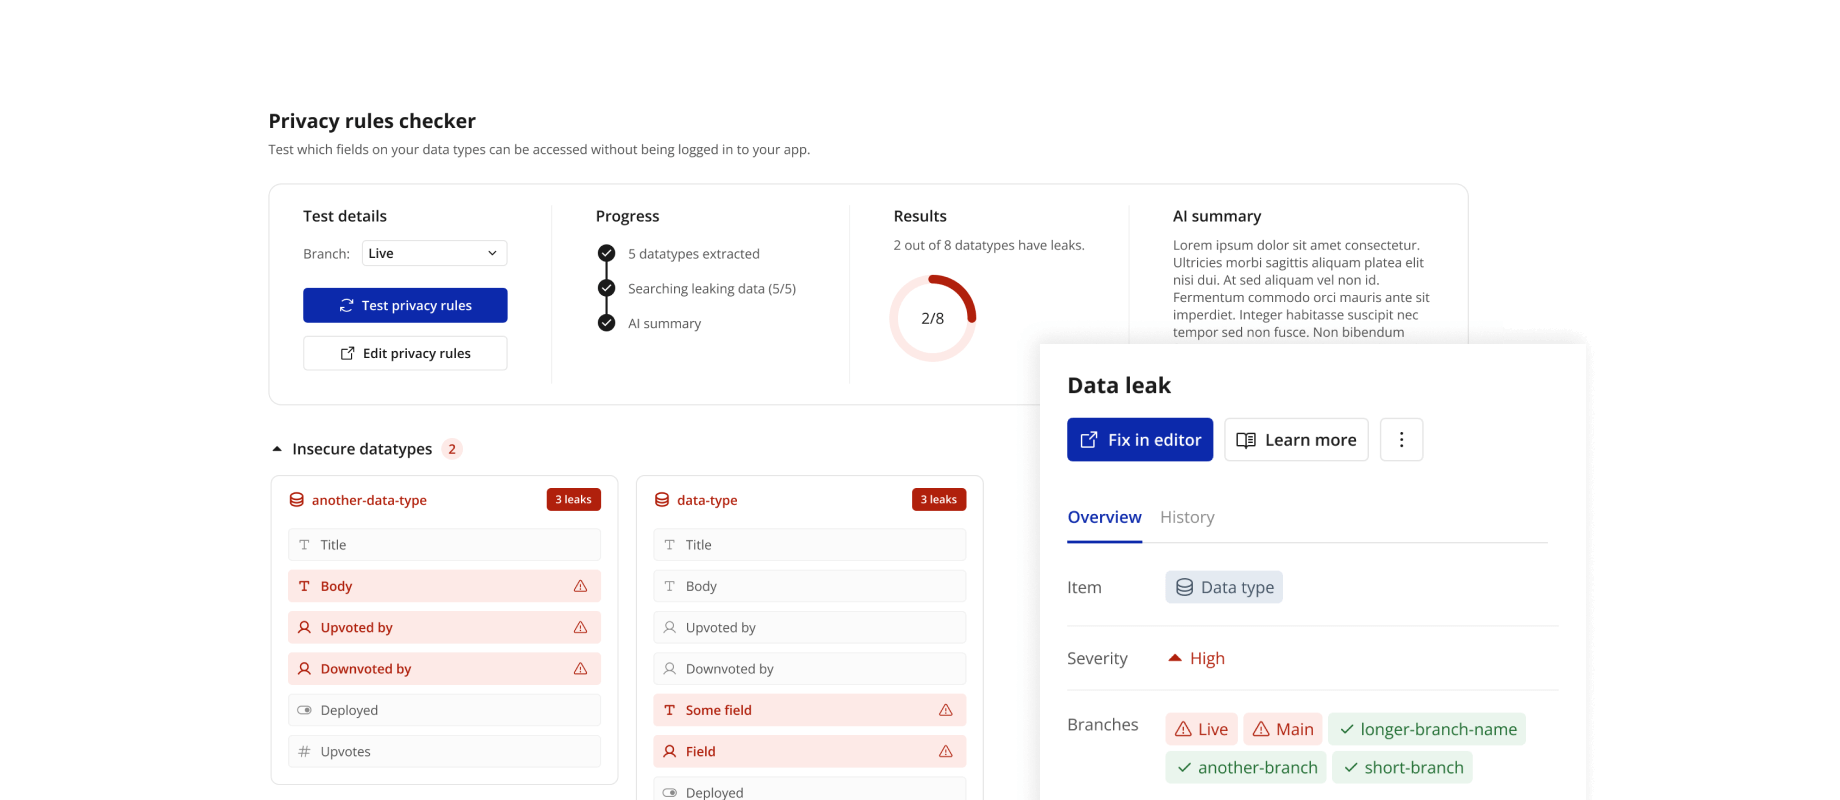This screenshot has width=1840, height=800.
Task: Click the Learn more button
Action: pyautogui.click(x=1296, y=439)
